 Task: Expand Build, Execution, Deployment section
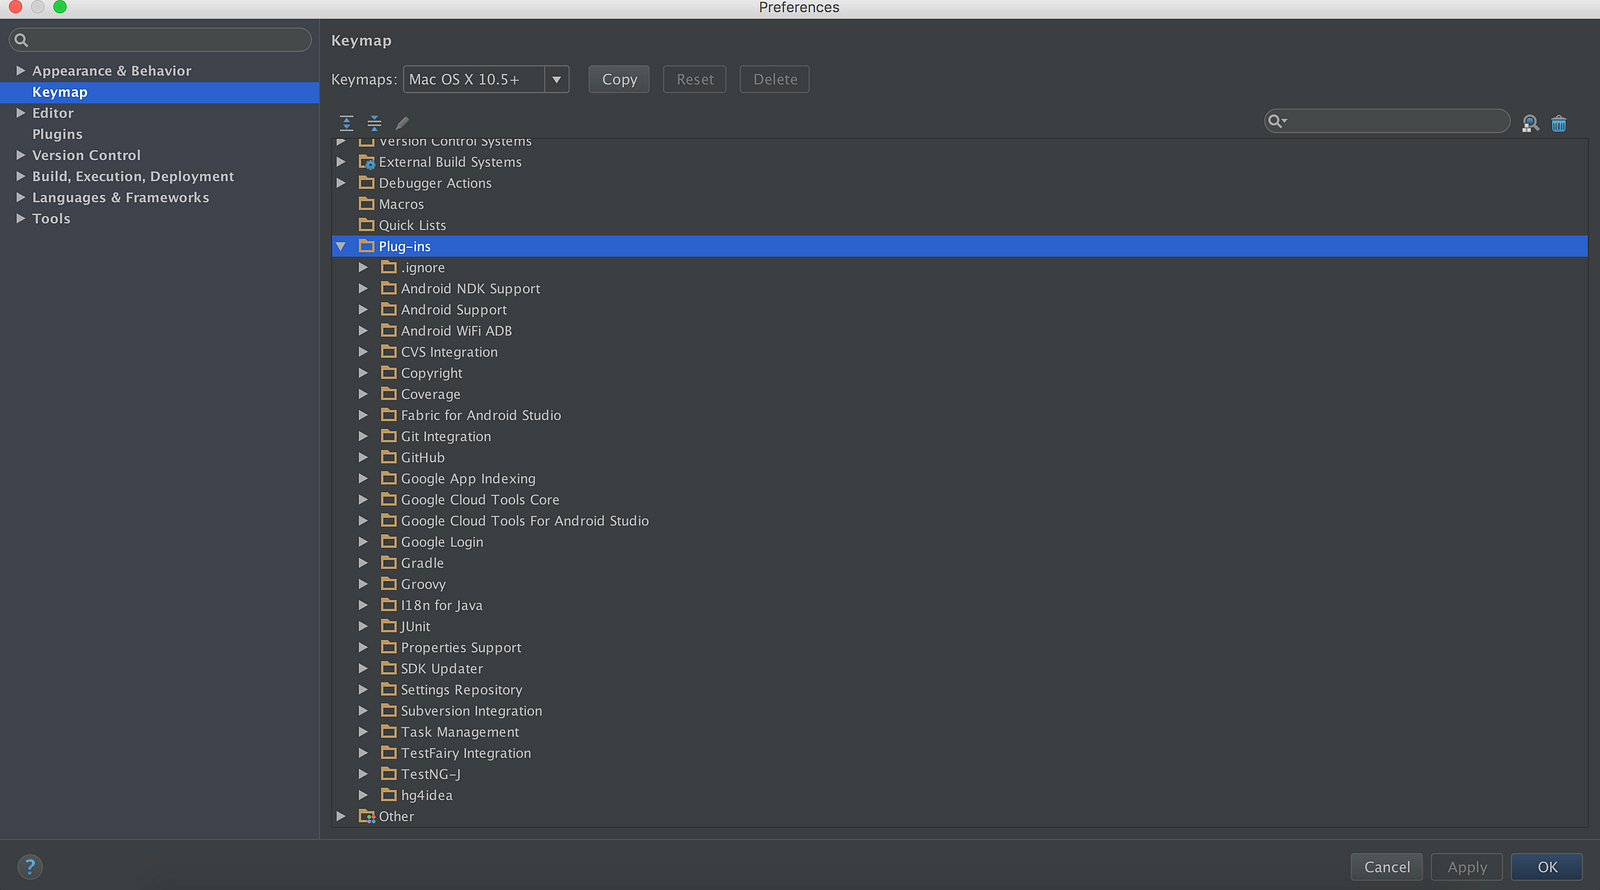[x=20, y=176]
